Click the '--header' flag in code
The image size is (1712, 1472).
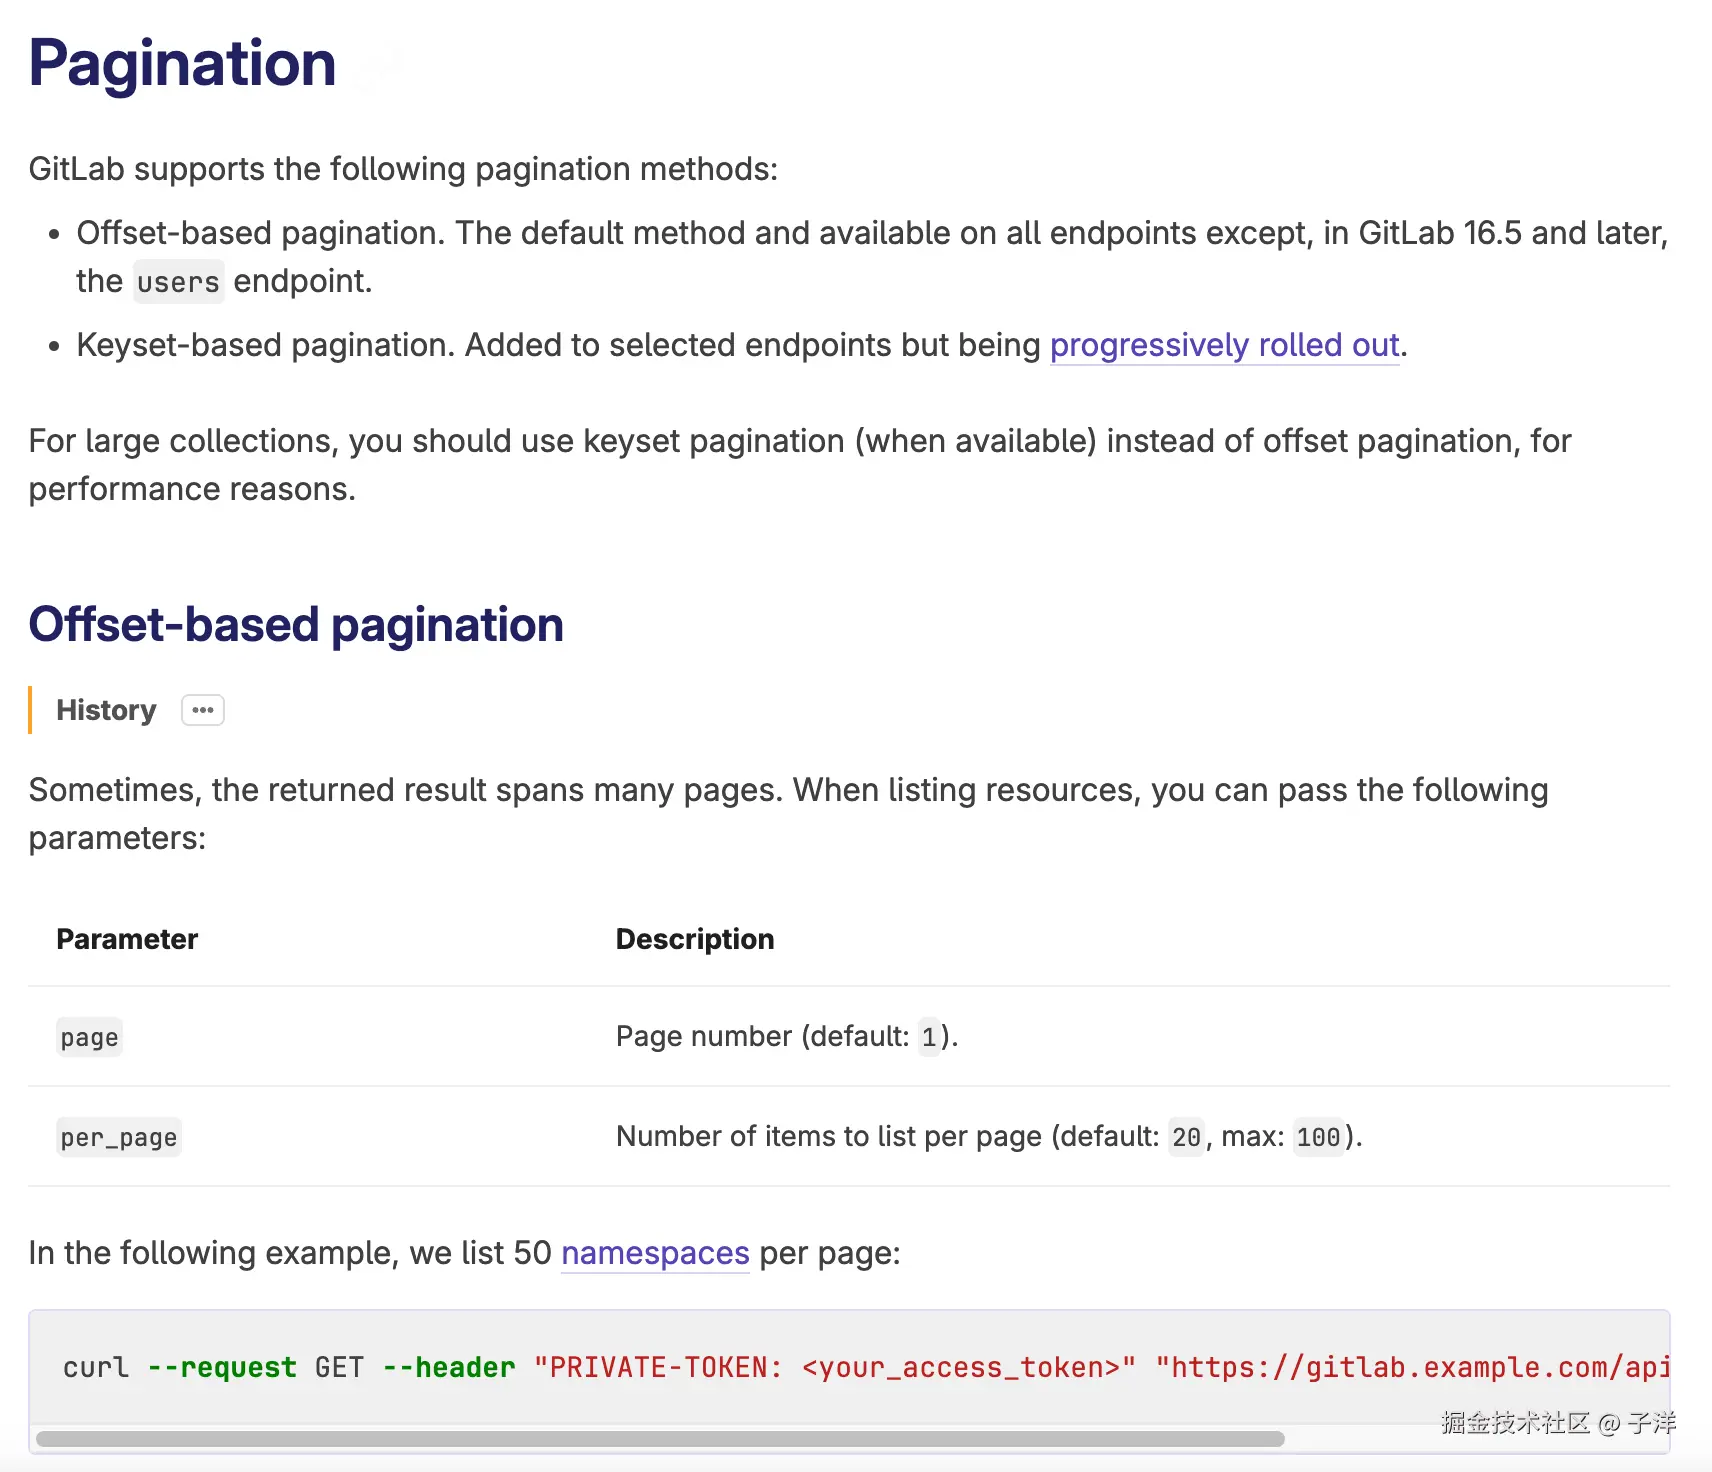pyautogui.click(x=449, y=1367)
